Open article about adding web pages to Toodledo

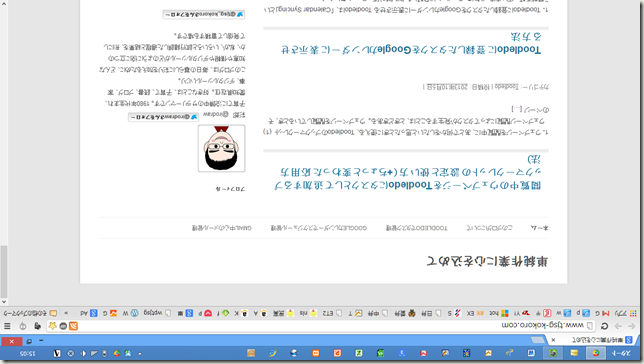(407, 173)
